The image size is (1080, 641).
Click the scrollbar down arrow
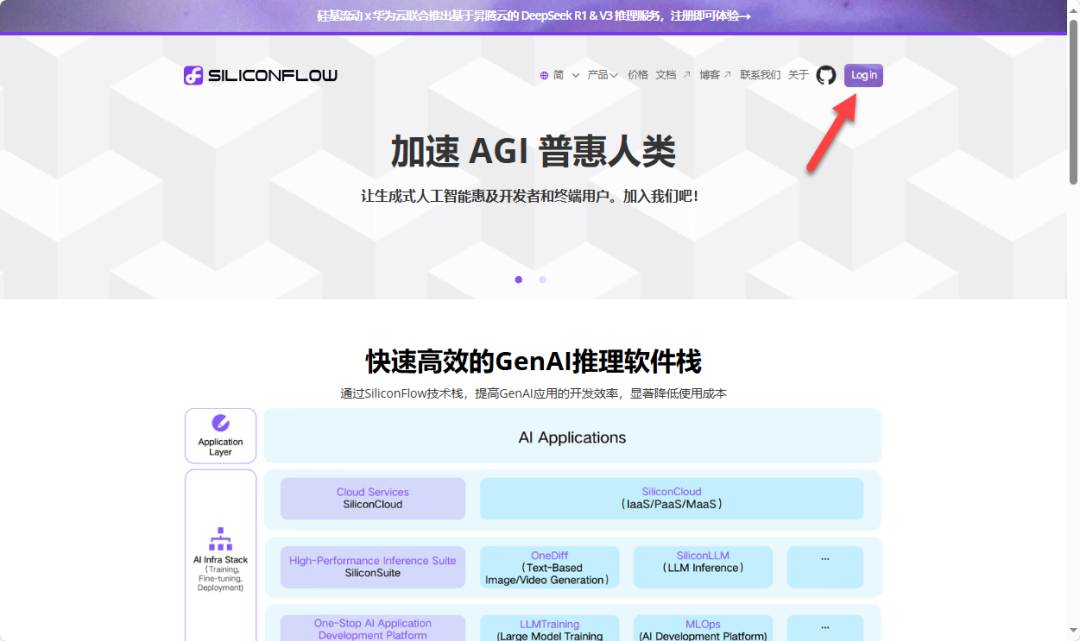[x=1073, y=631]
